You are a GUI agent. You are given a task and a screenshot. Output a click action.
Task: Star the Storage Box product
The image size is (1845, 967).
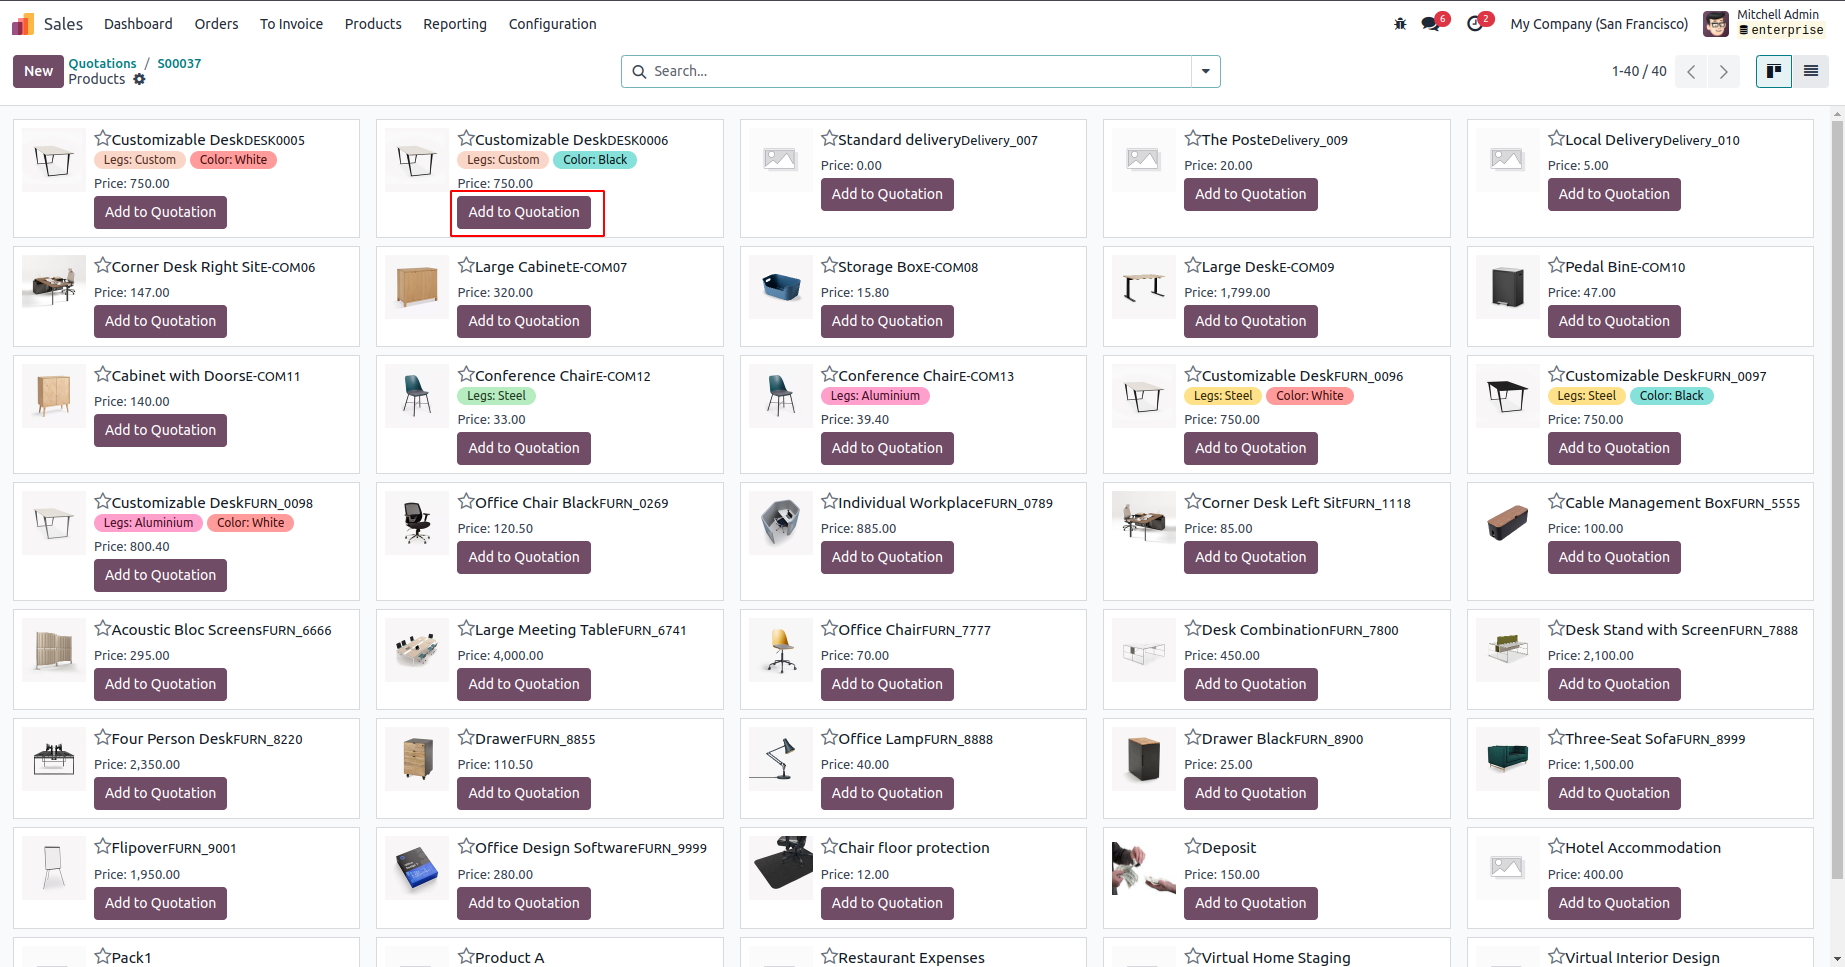tap(829, 266)
